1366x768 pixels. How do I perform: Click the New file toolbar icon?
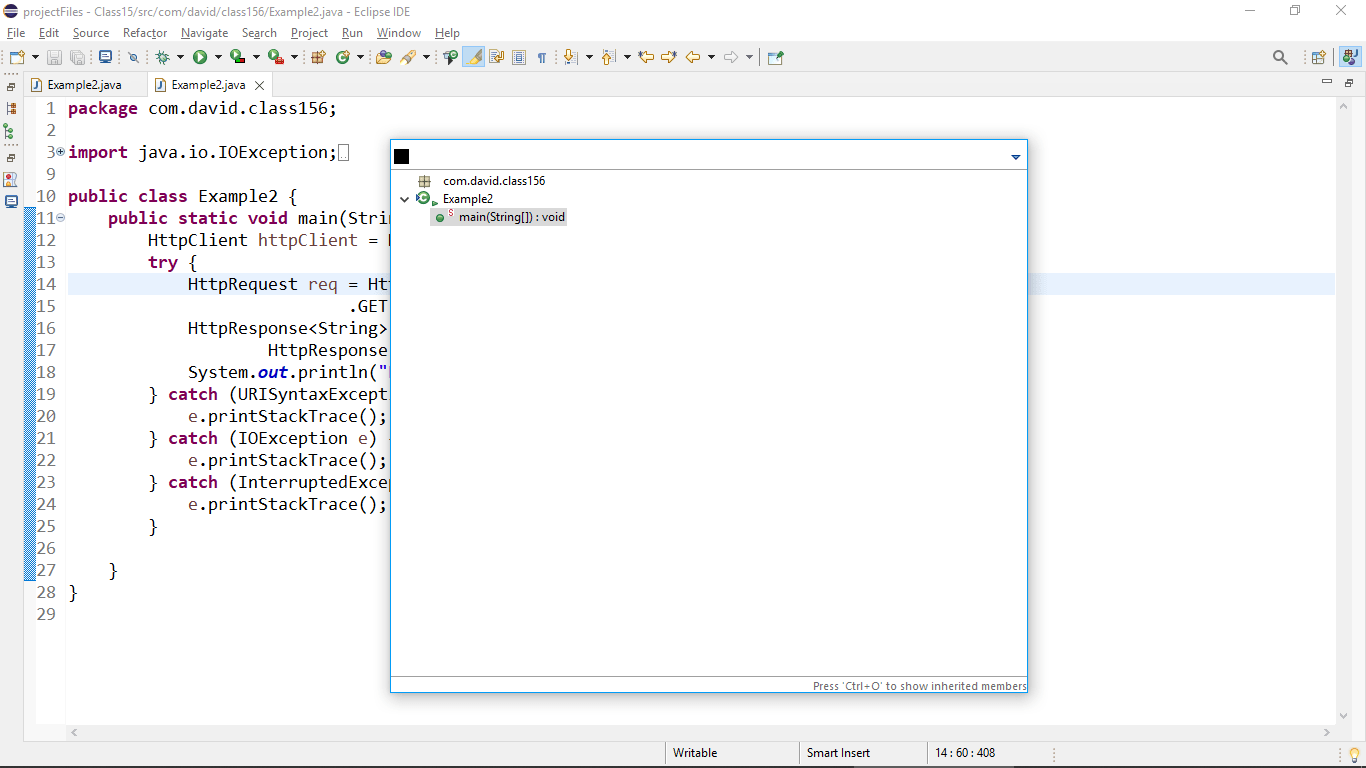click(17, 57)
